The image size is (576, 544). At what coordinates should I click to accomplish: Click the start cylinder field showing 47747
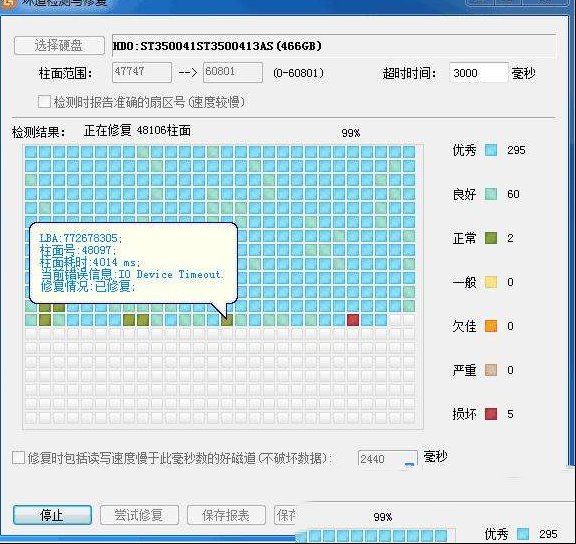coord(142,72)
